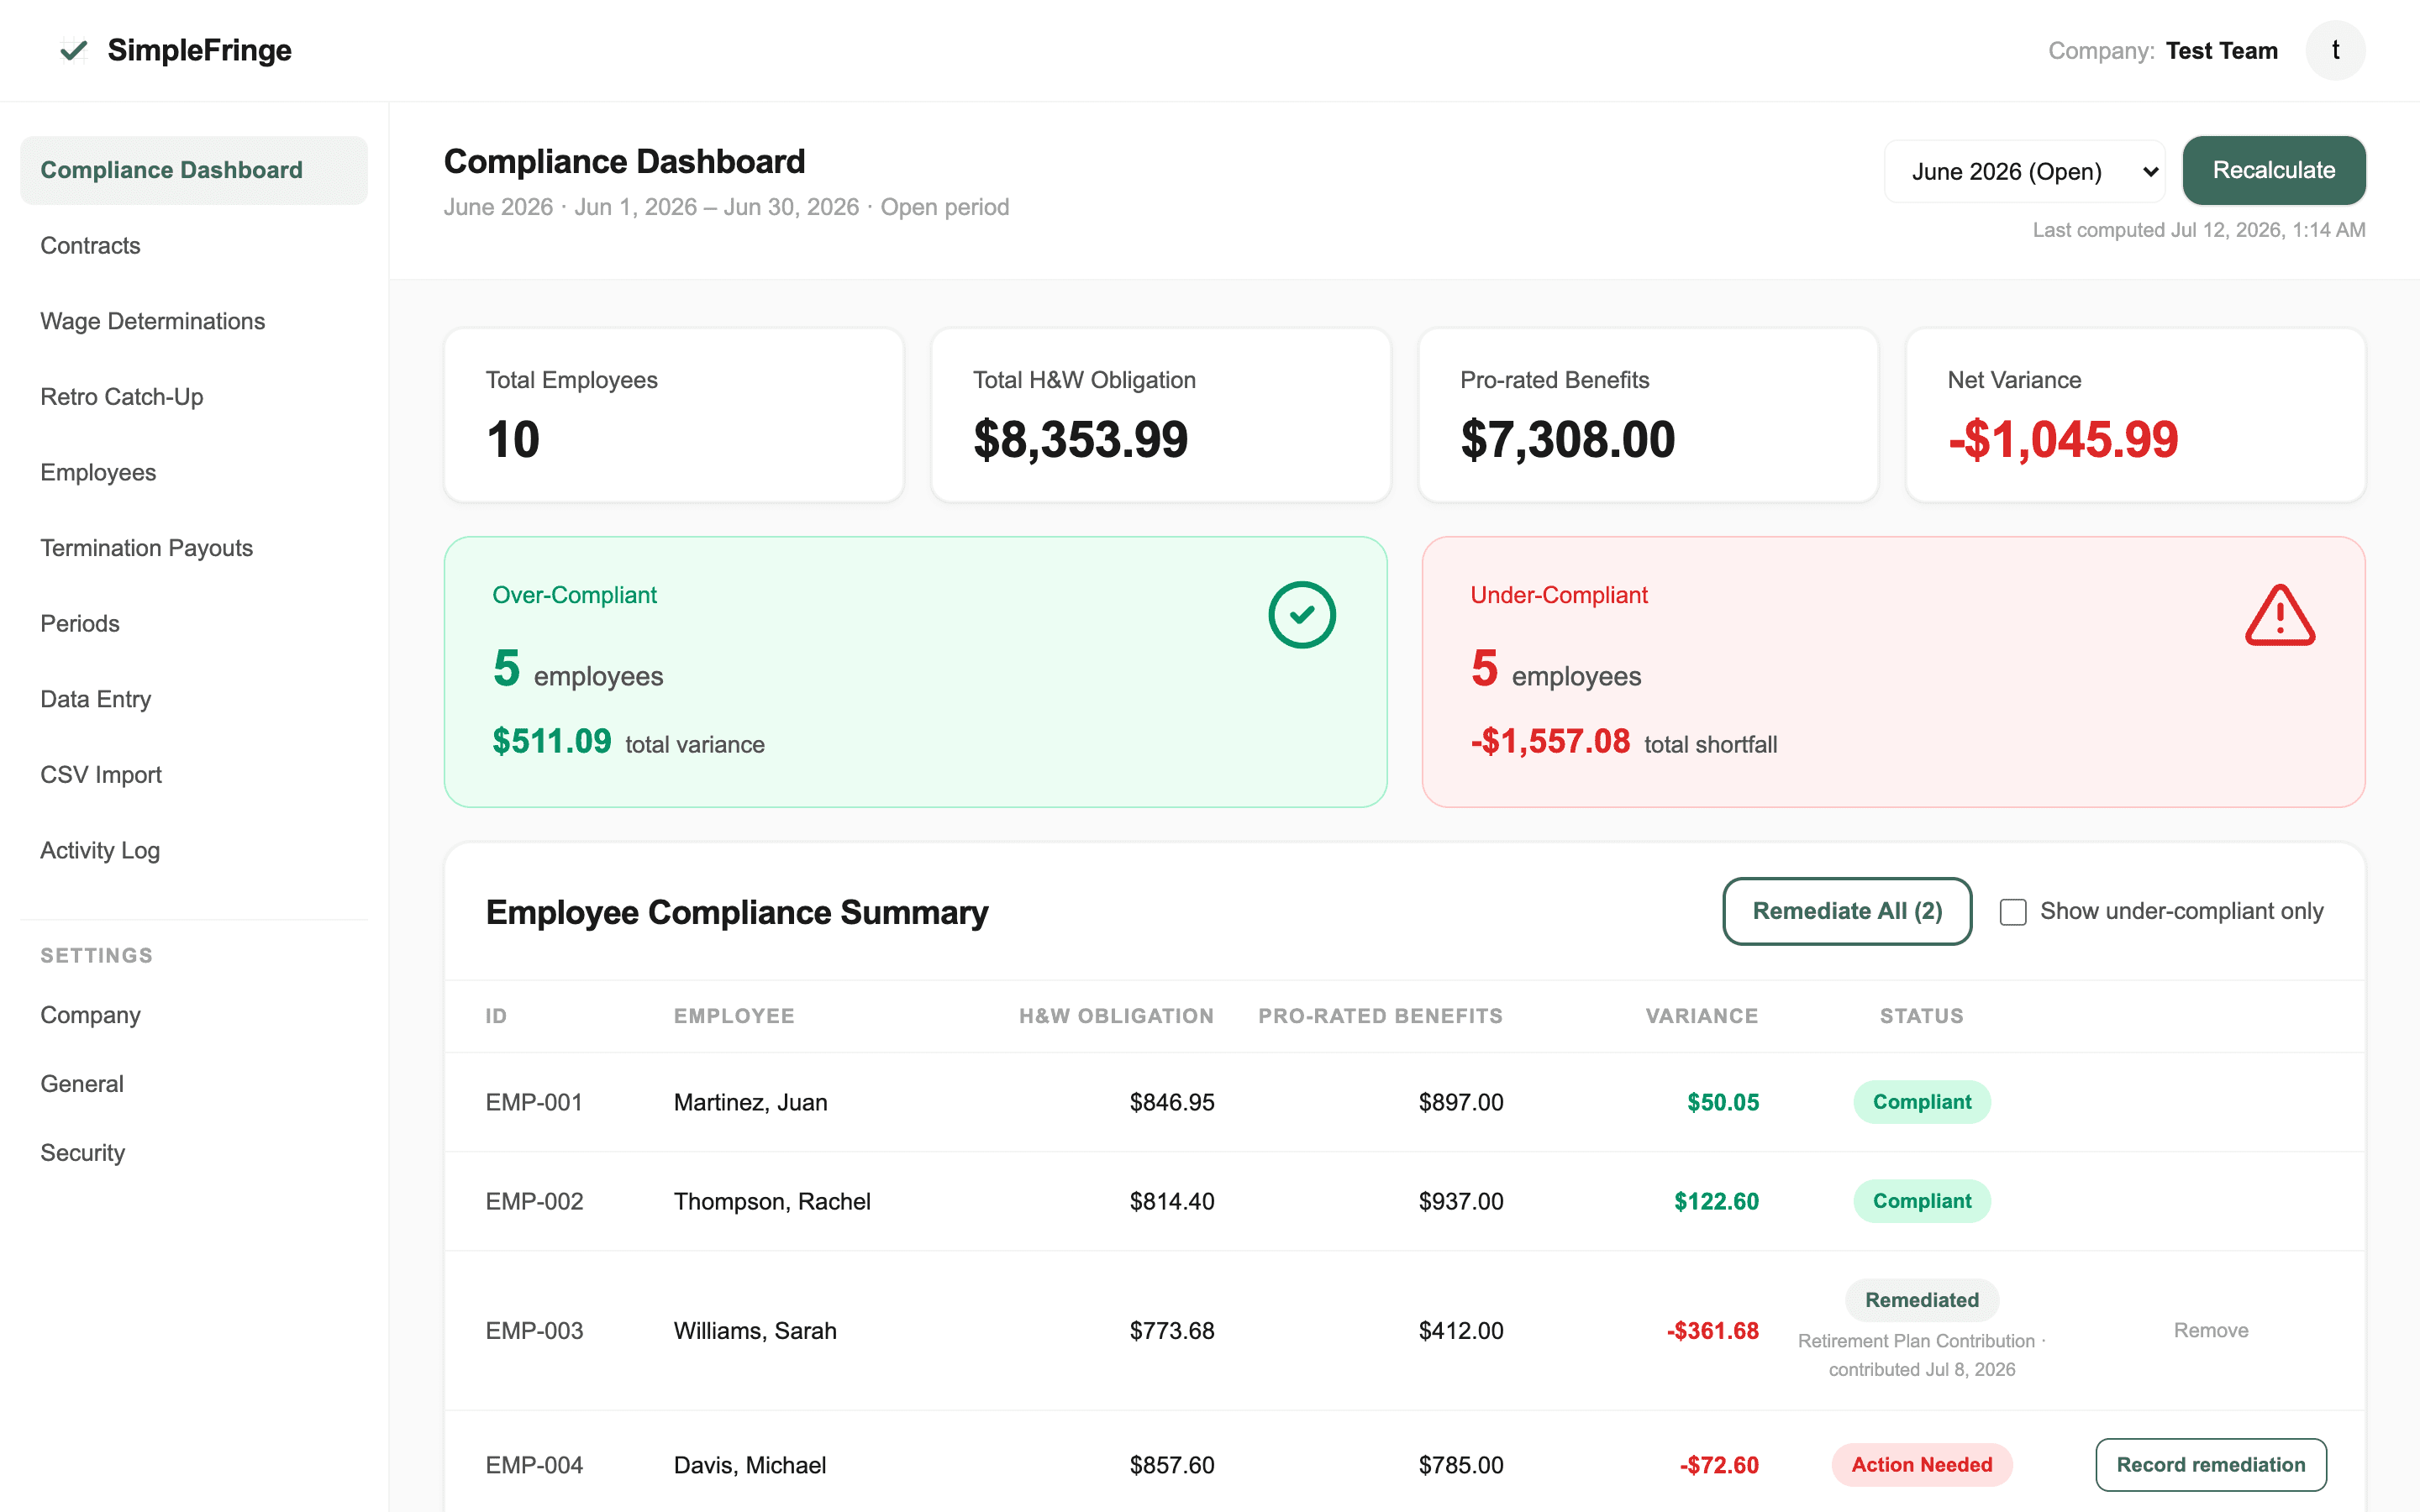Click the ID column header
This screenshot has width=2420, height=1512.
pyautogui.click(x=496, y=1016)
